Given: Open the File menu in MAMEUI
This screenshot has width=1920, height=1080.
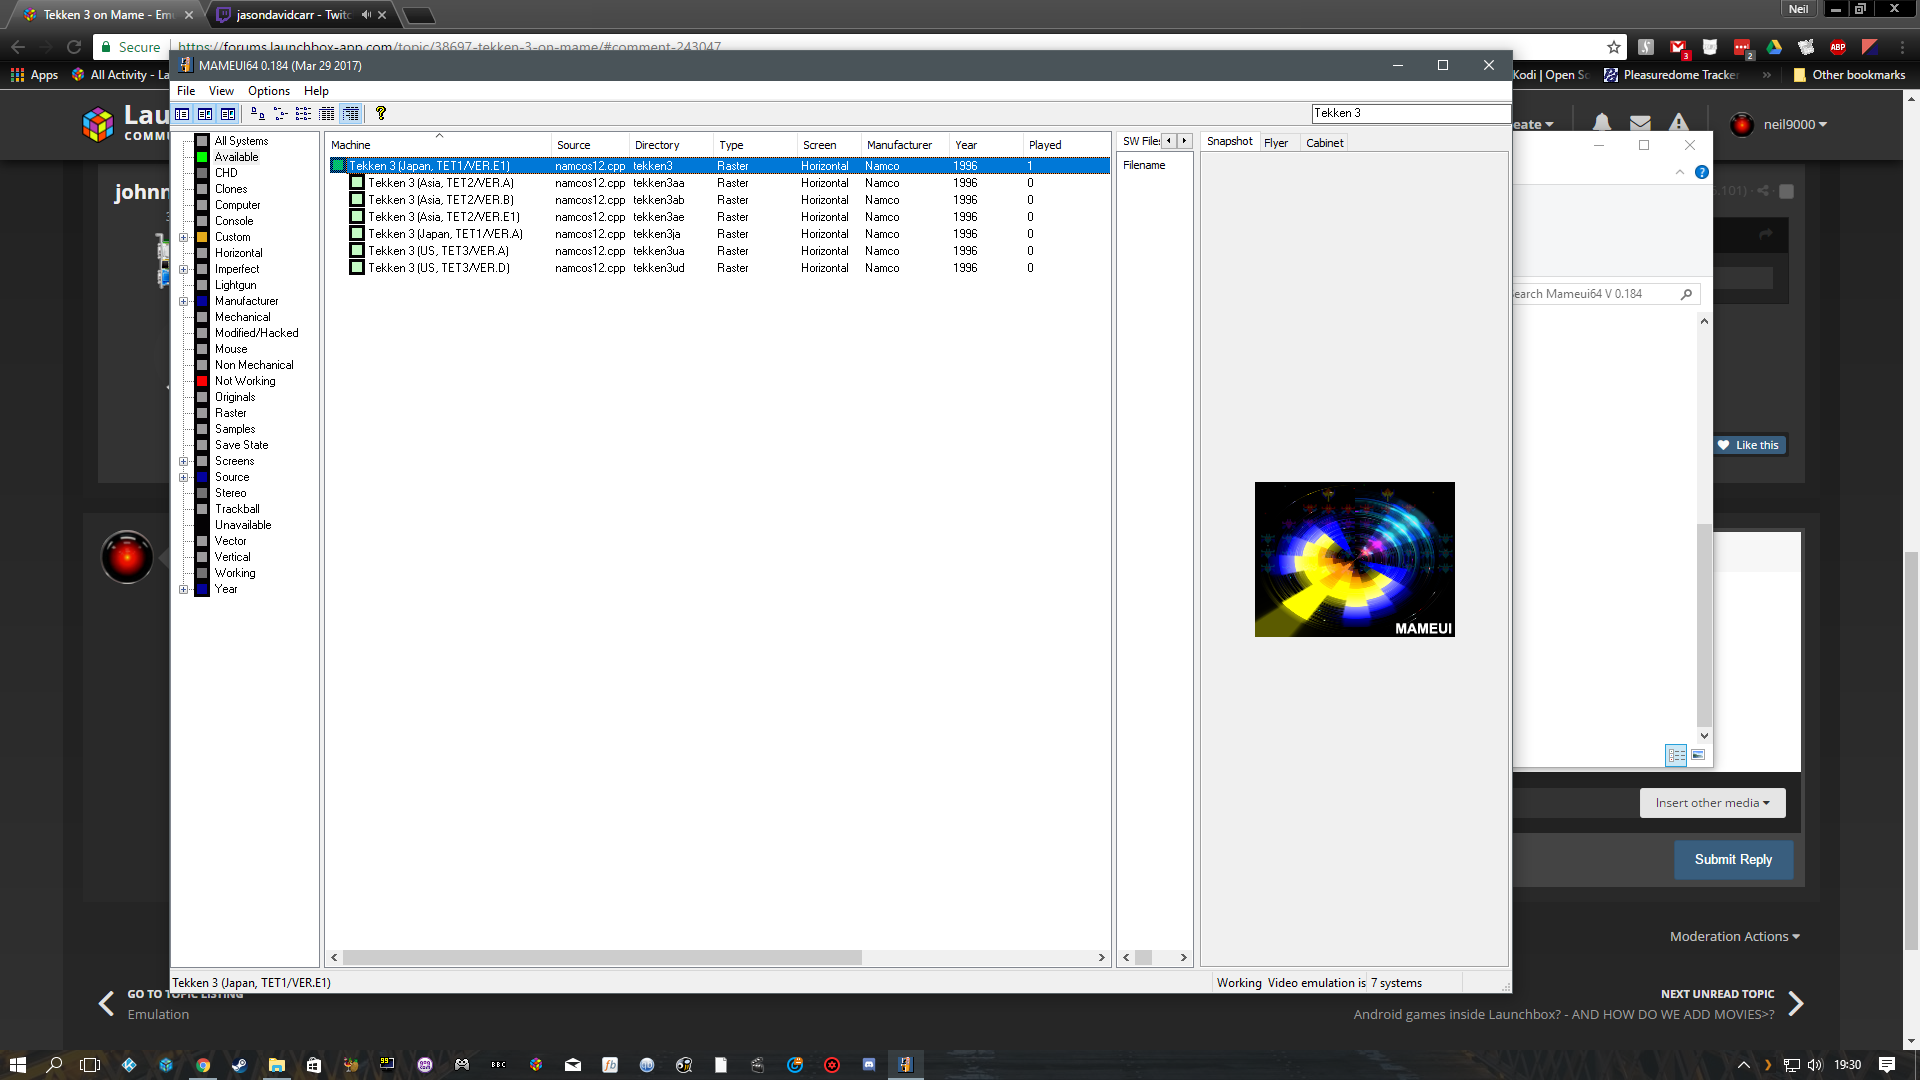Looking at the screenshot, I should point(186,91).
